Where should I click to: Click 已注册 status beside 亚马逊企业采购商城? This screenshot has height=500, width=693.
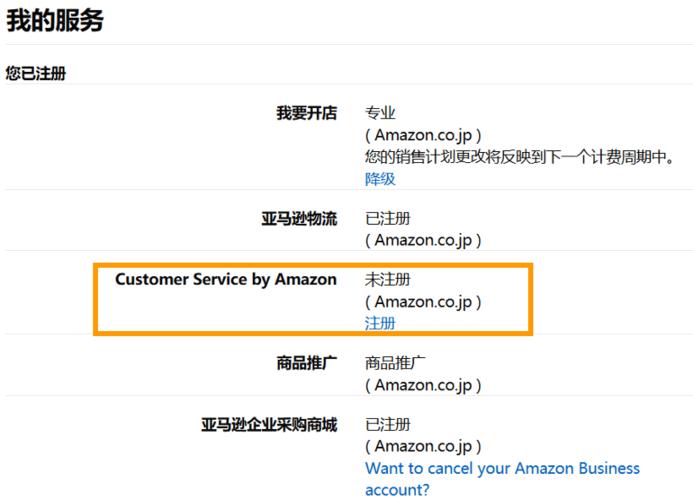[x=388, y=424]
